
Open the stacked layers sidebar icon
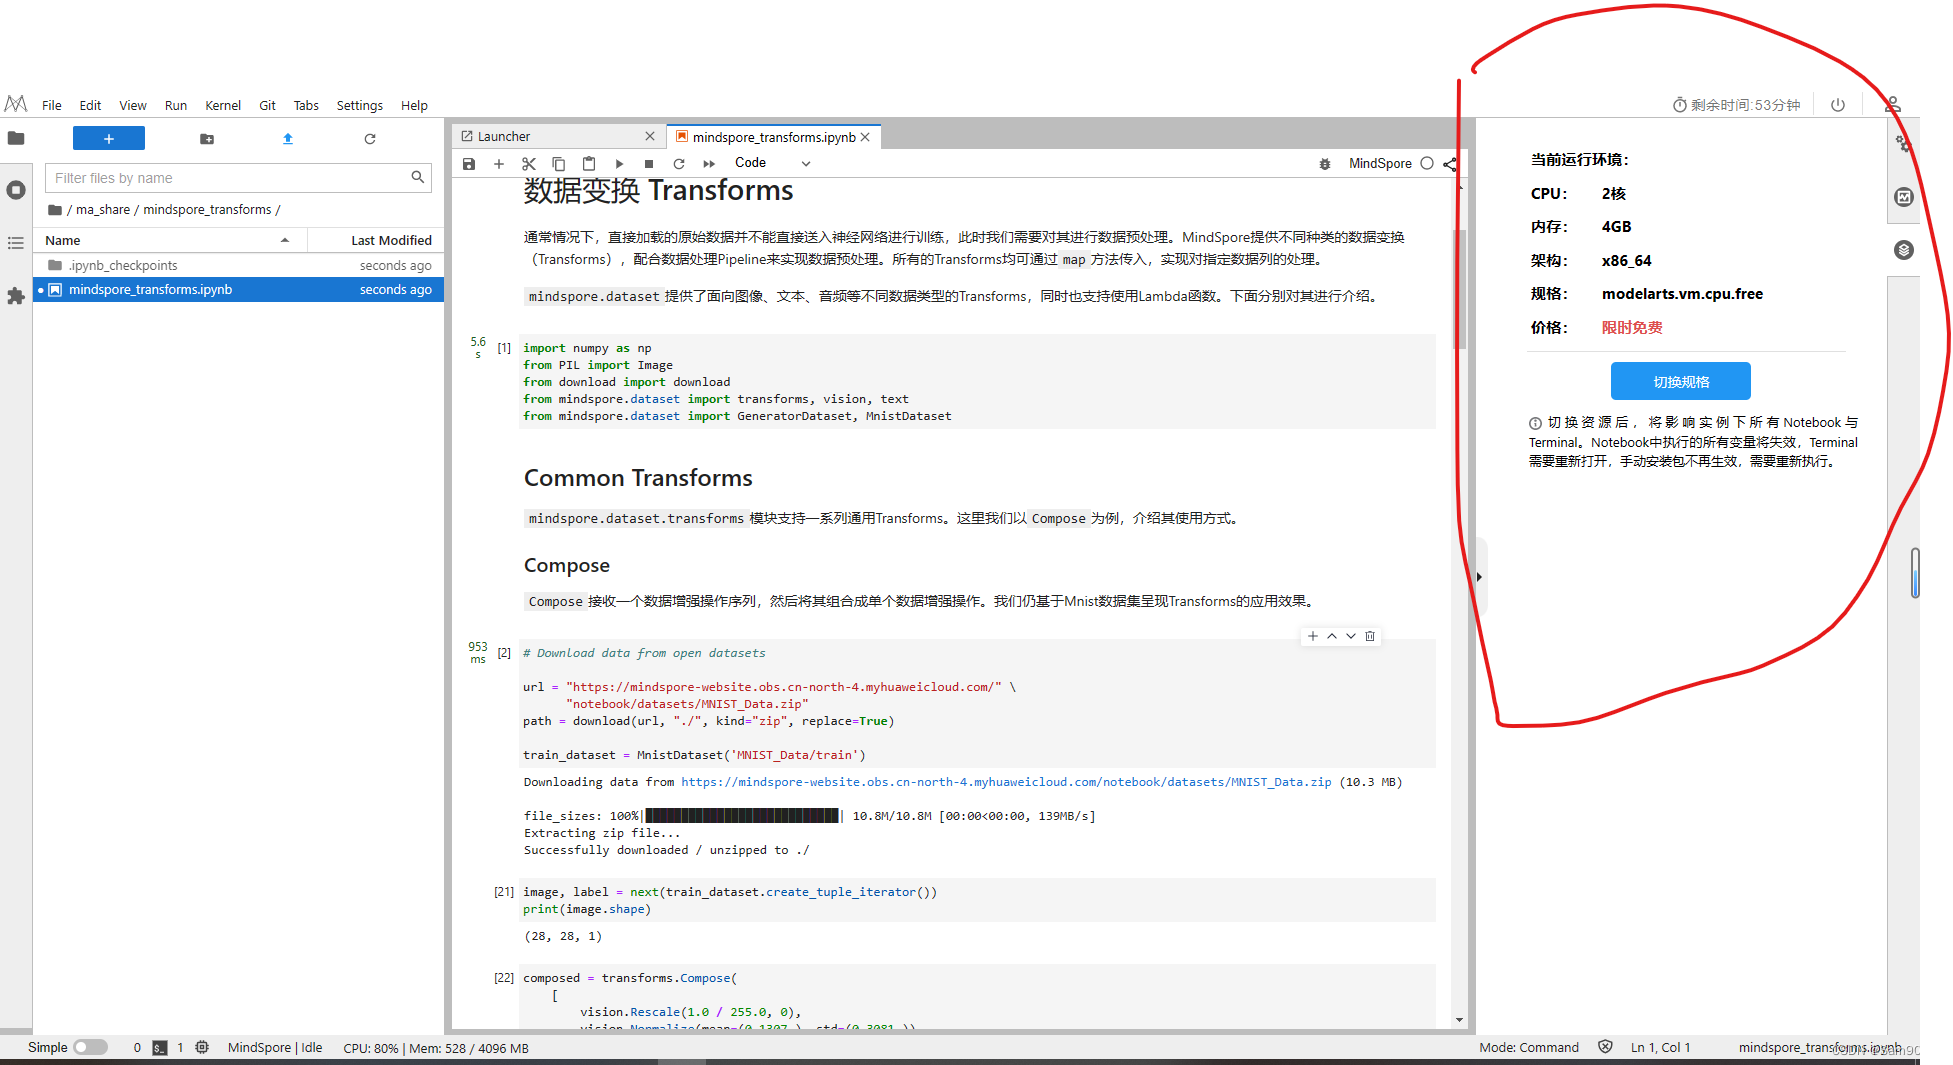click(x=1904, y=250)
